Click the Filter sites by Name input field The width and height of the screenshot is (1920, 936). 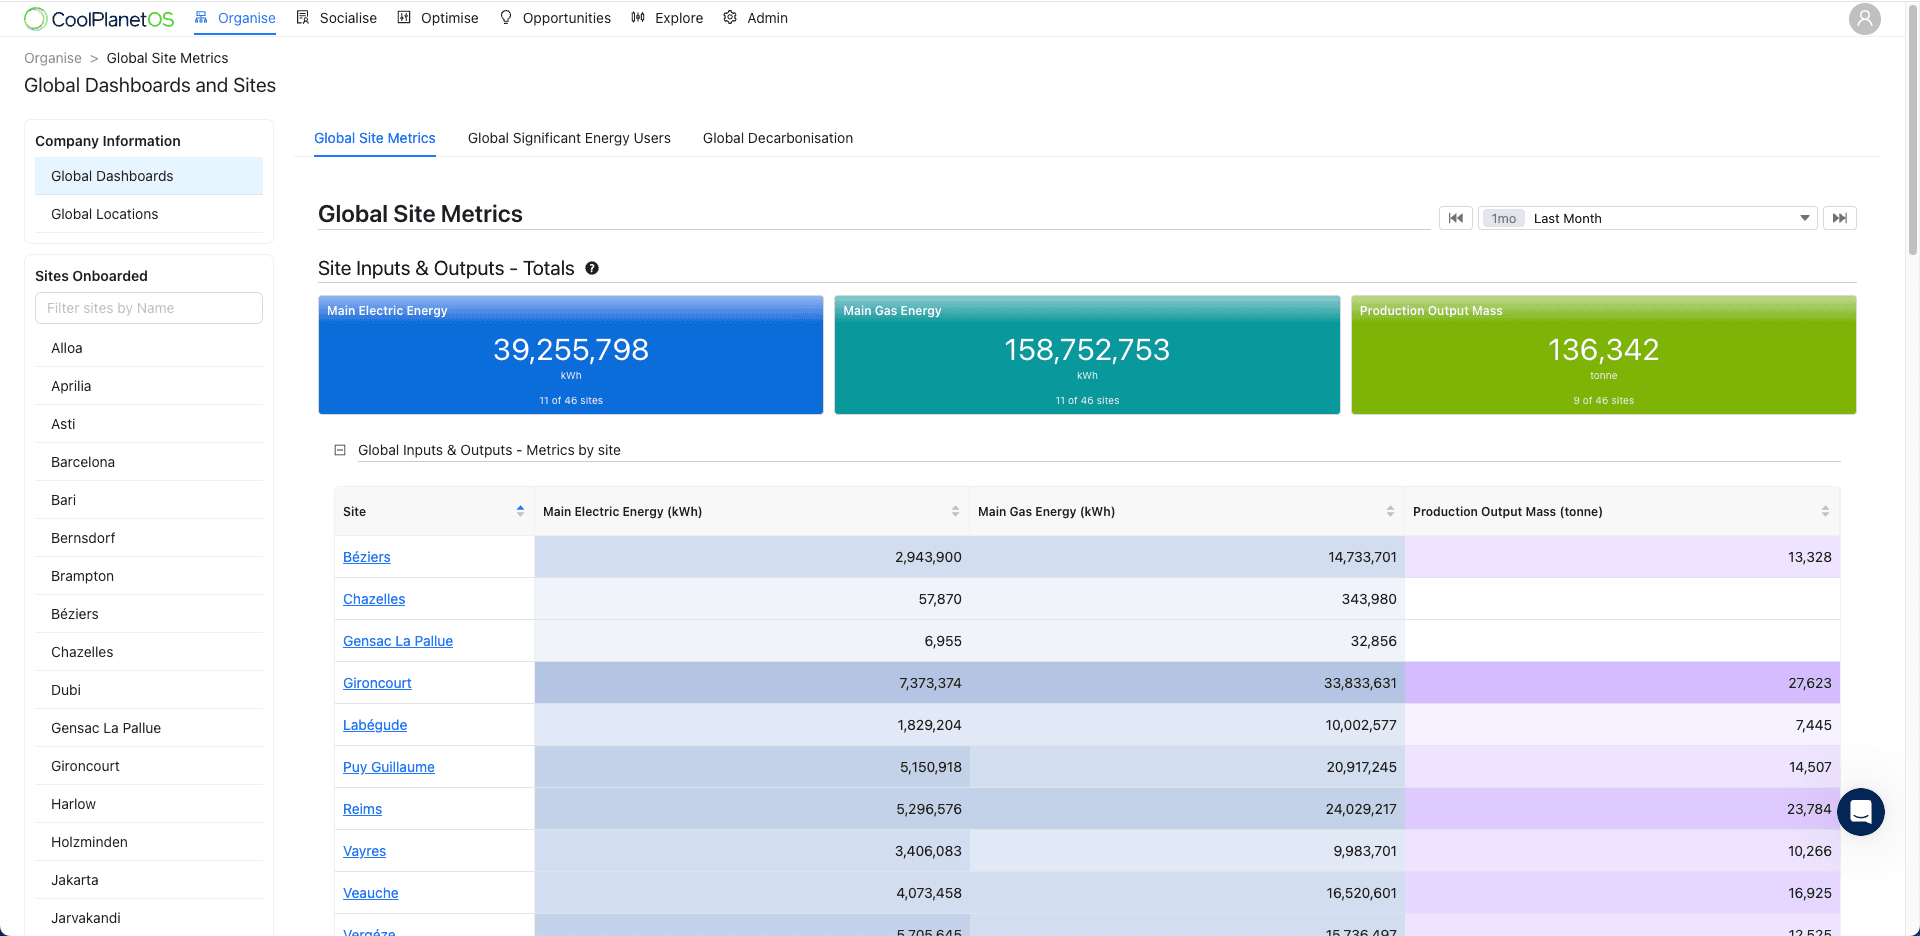[148, 307]
